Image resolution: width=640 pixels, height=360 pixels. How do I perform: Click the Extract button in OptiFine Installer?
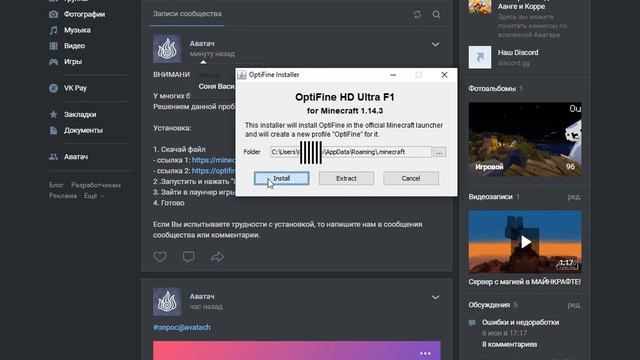[x=346, y=178]
